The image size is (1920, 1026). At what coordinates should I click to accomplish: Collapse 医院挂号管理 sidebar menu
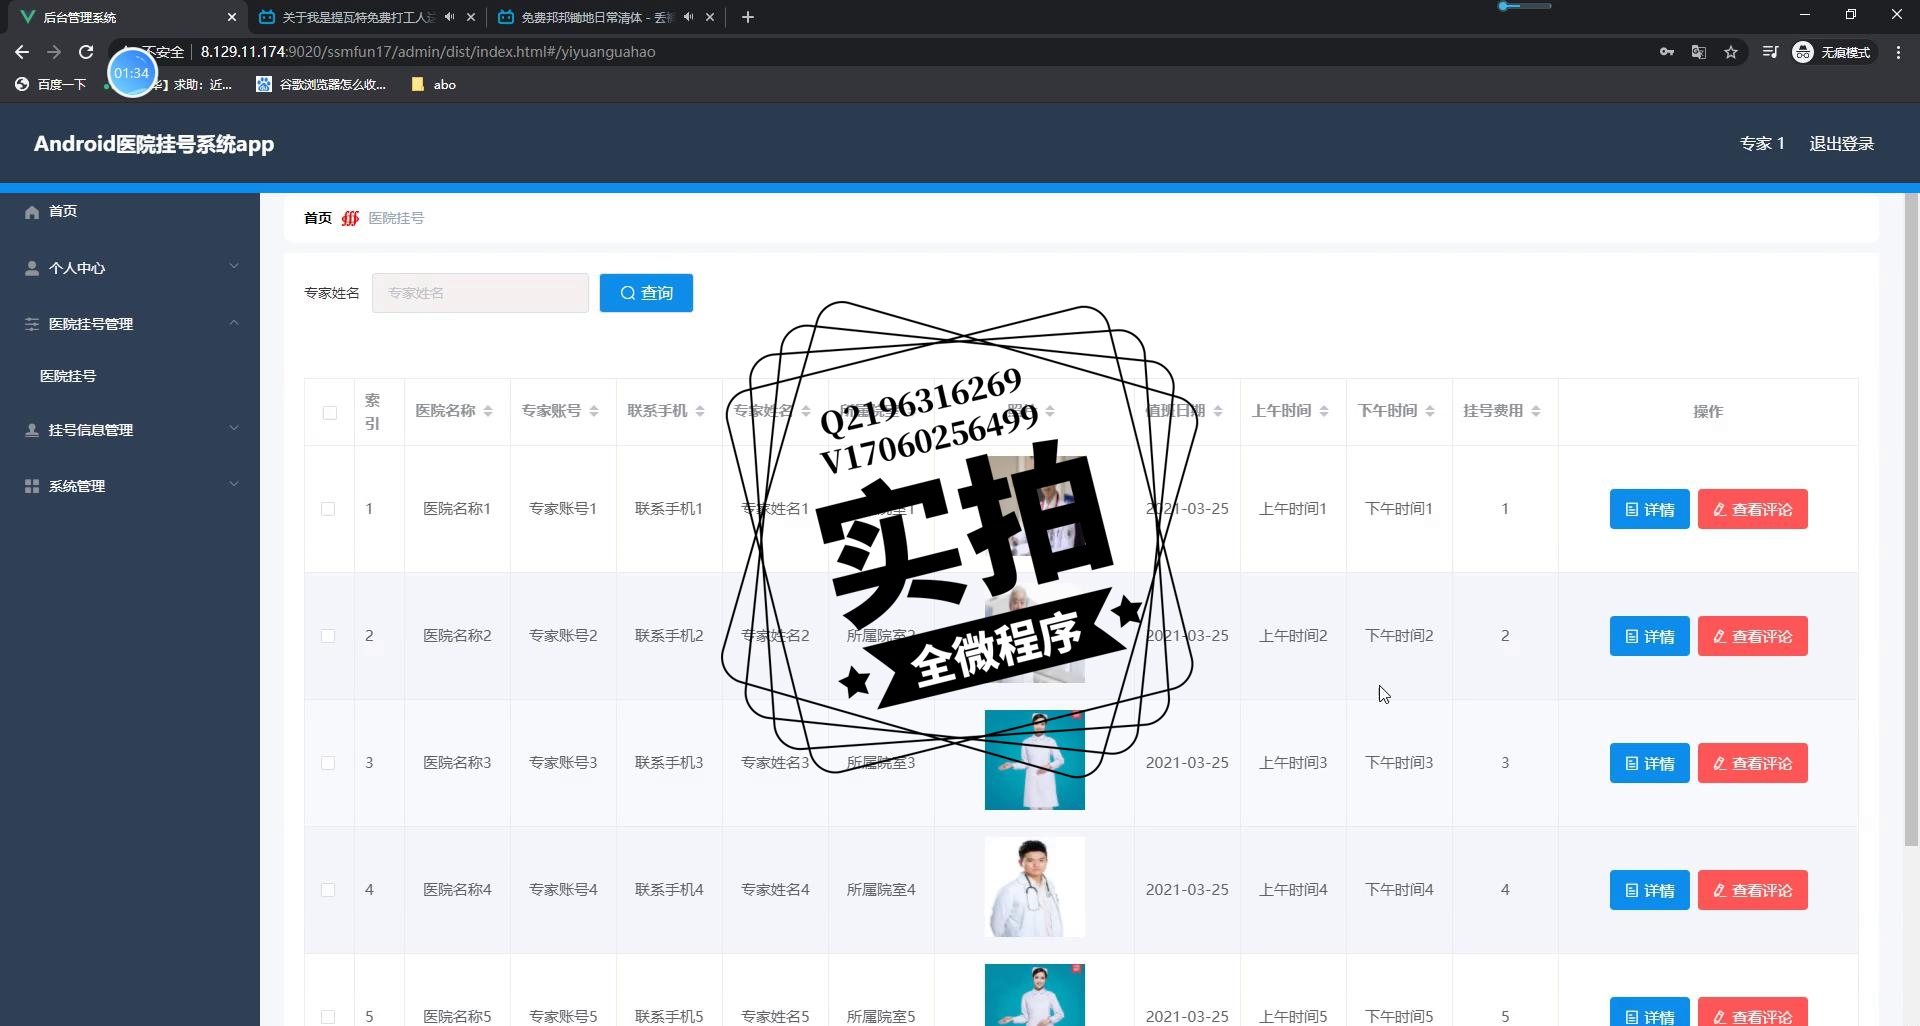[x=130, y=324]
